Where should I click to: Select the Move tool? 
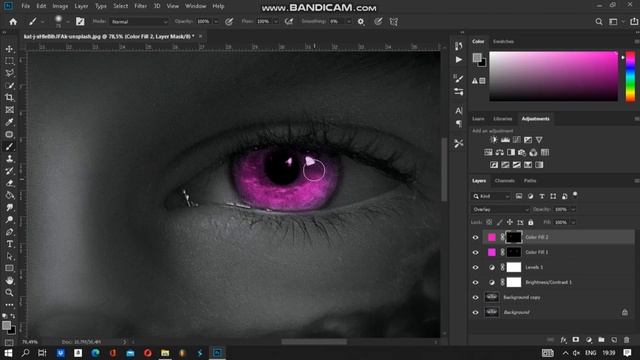(9, 49)
